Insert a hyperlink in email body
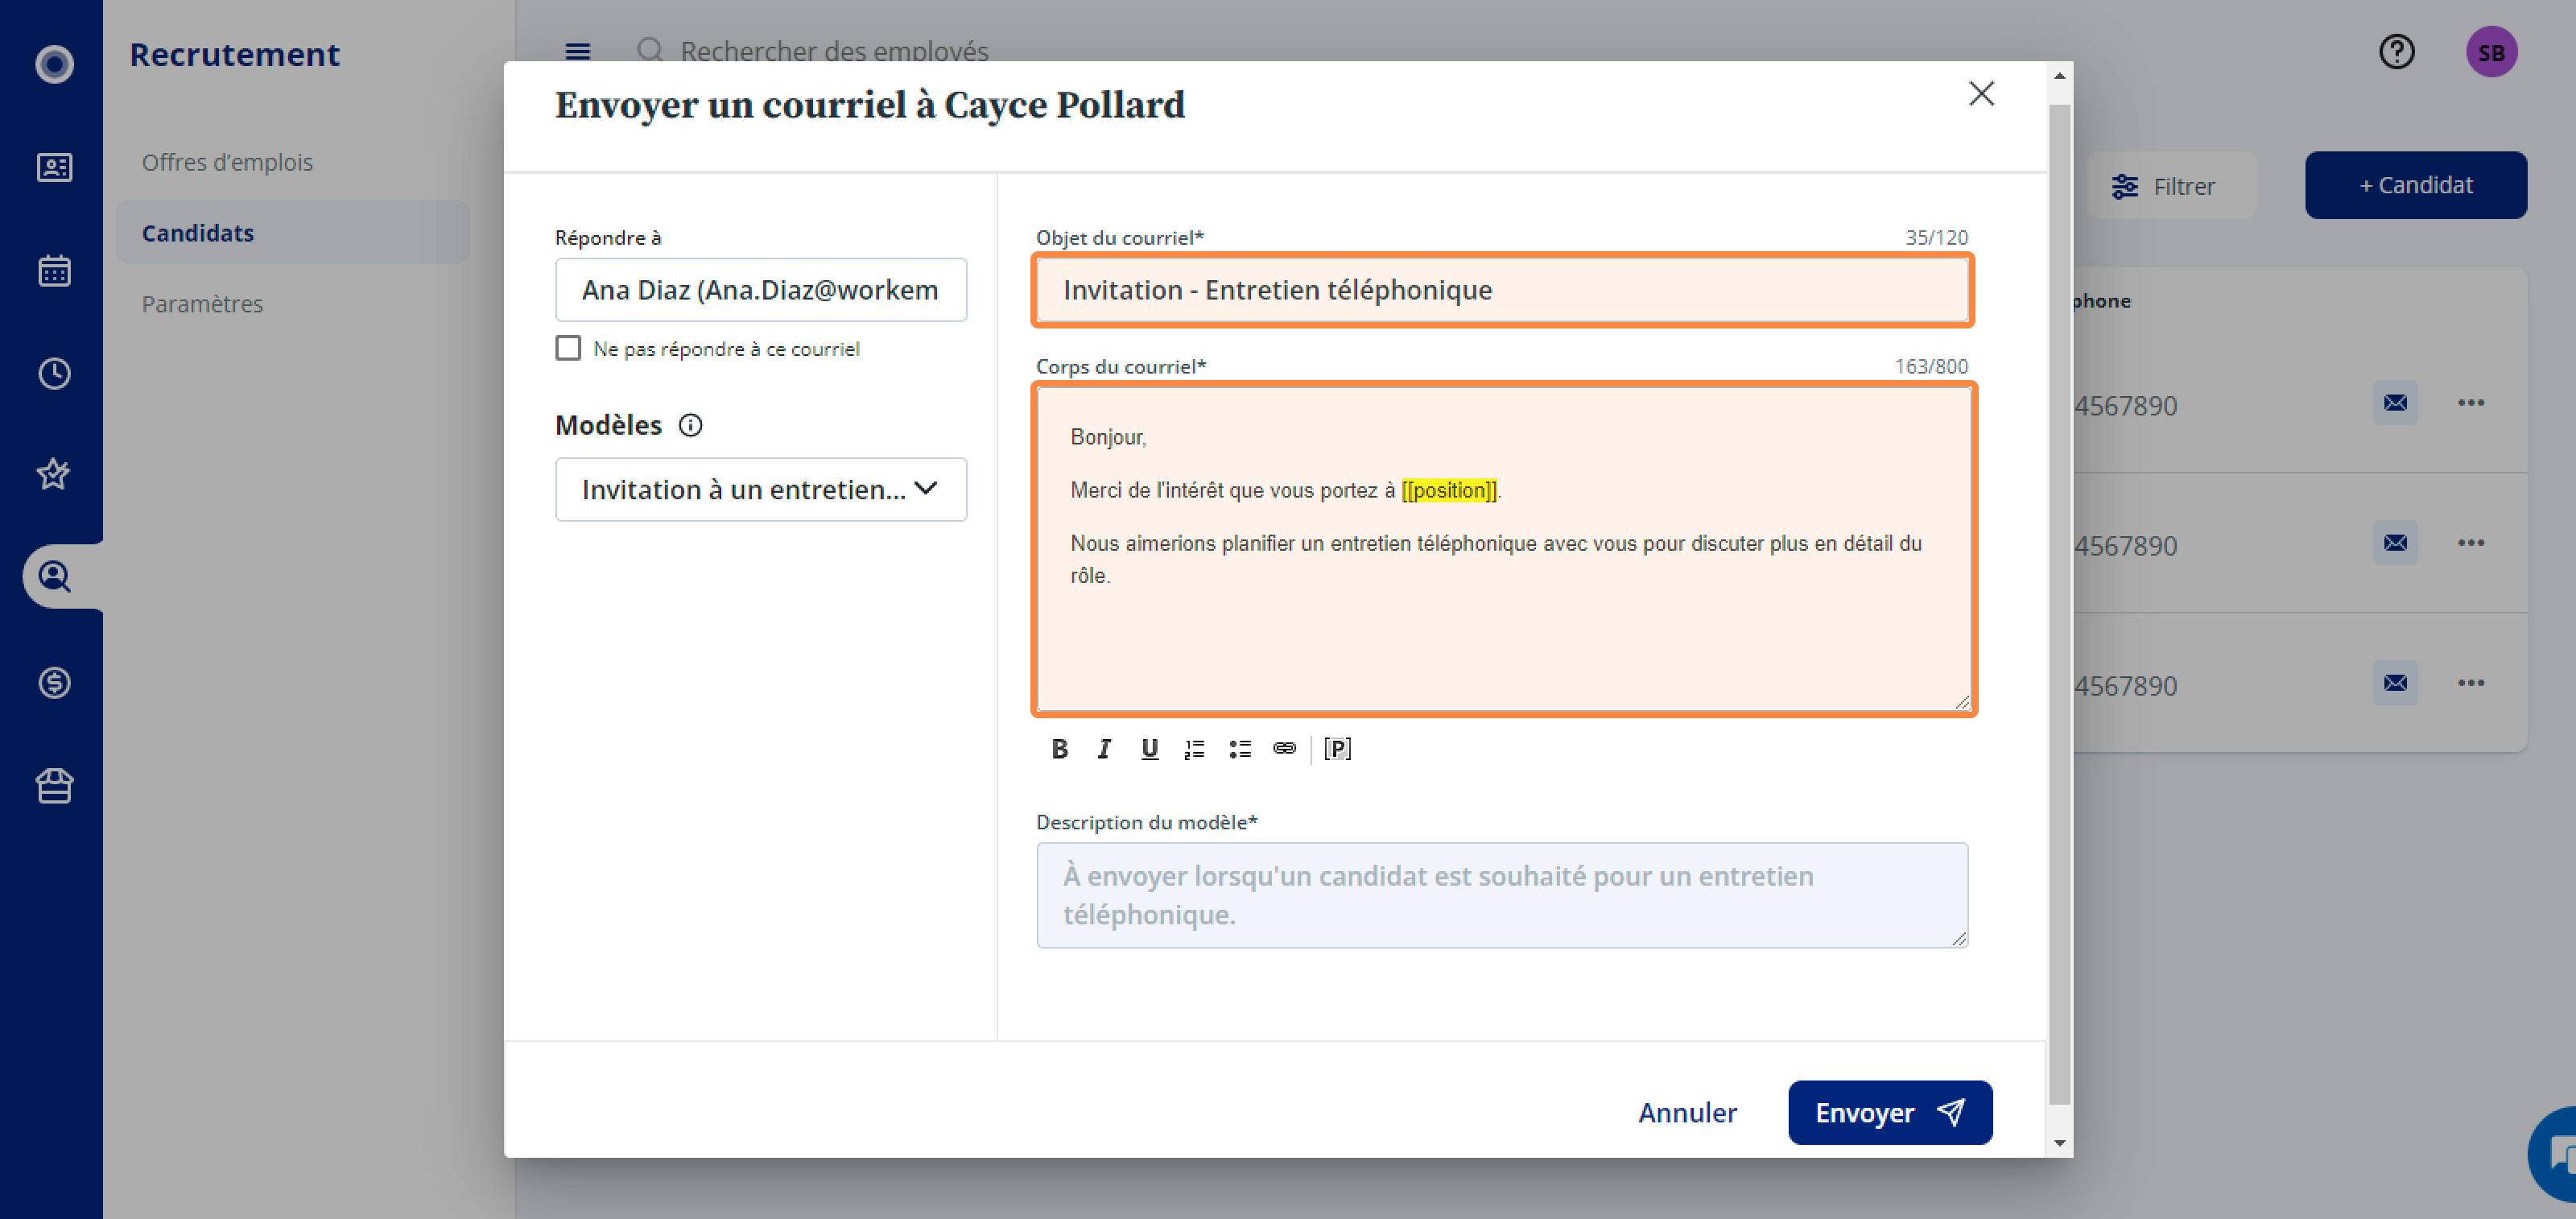The height and width of the screenshot is (1219, 2576). coord(1284,748)
